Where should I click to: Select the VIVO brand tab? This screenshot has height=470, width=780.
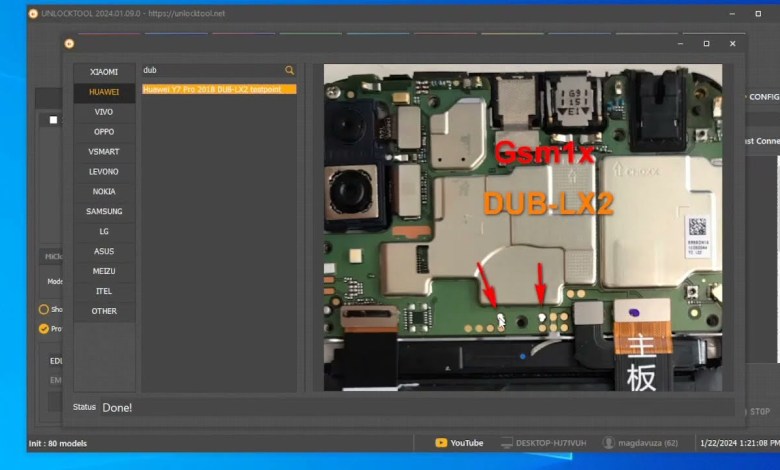[x=104, y=112]
